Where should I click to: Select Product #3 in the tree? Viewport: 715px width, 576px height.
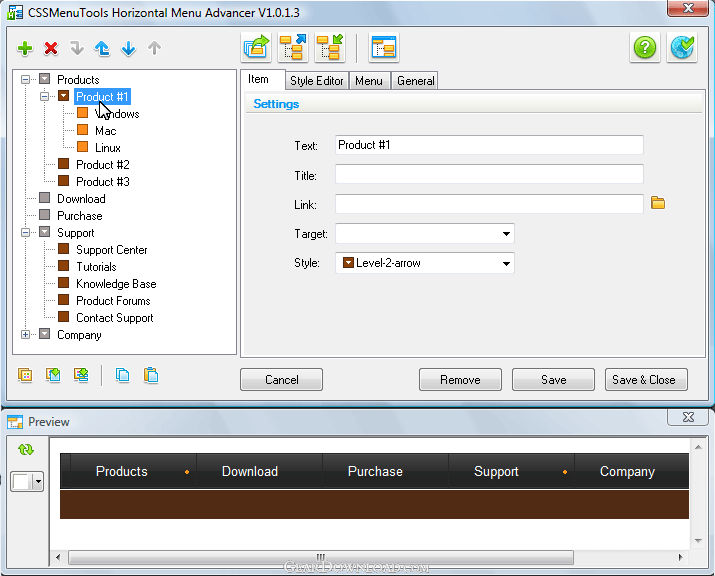103,182
